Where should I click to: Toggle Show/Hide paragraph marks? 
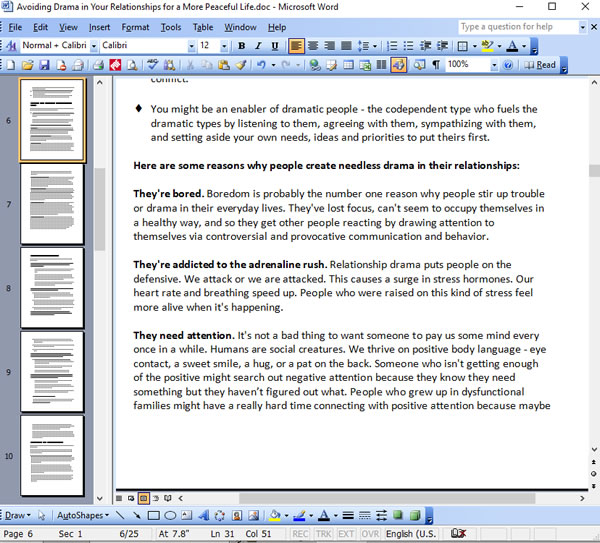(436, 65)
